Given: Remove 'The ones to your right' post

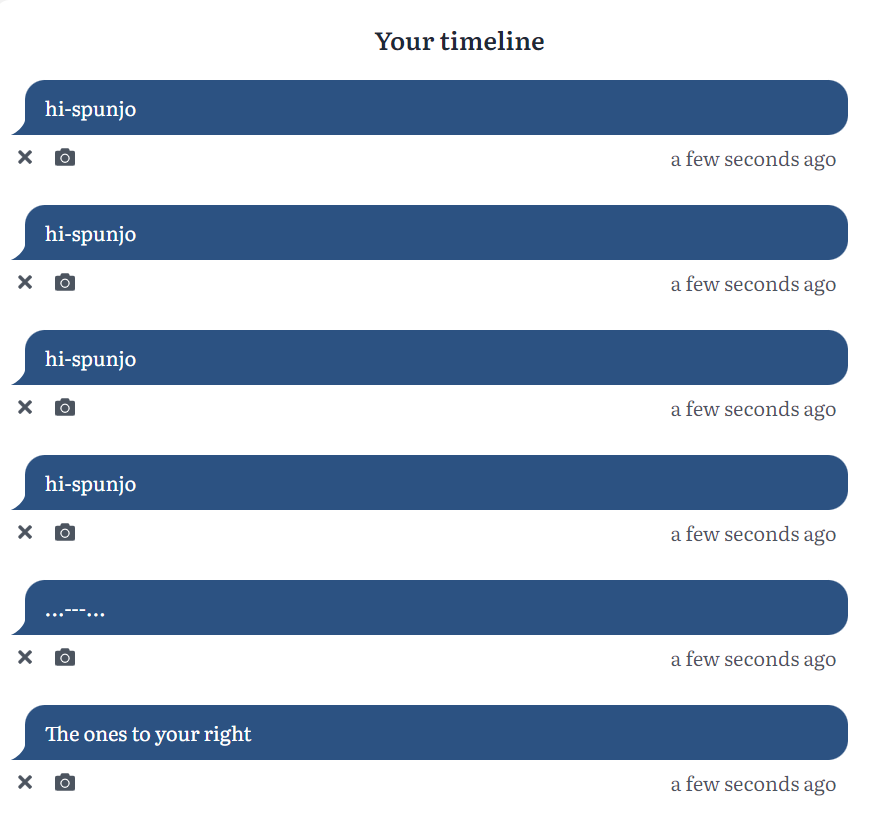Looking at the screenshot, I should [x=25, y=782].
